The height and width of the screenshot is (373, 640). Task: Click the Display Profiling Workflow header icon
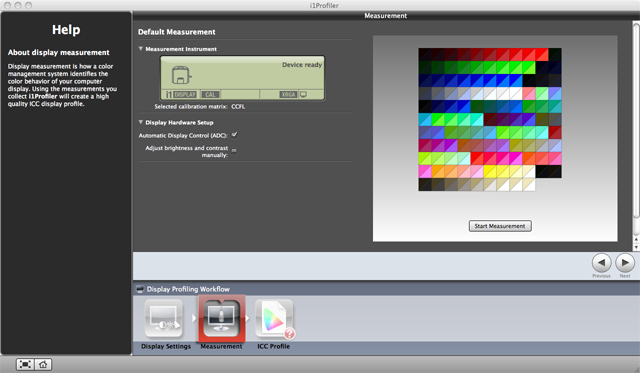click(x=140, y=289)
